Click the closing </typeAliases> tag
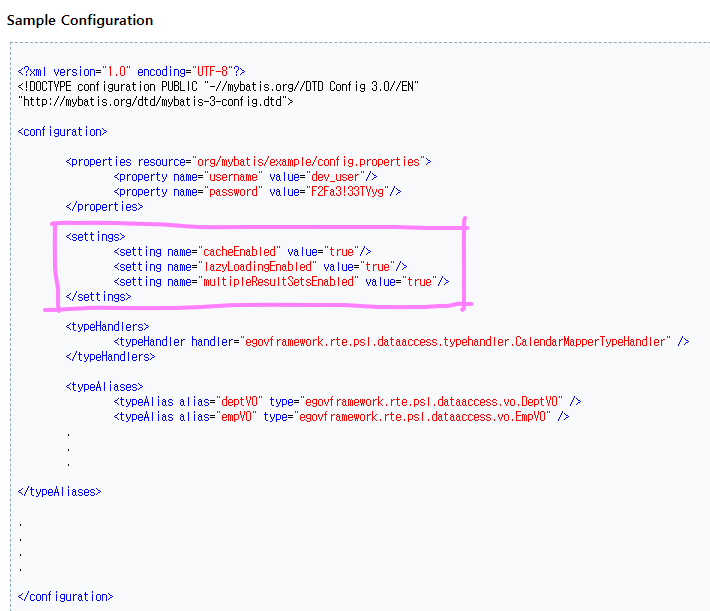This screenshot has height=611, width=710. pyautogui.click(x=59, y=492)
